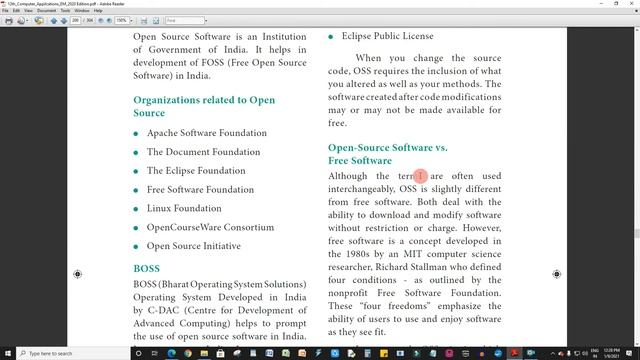Click the Adobe Reader taskbar icon
Viewport: 640px width, 360px height.
point(514,353)
